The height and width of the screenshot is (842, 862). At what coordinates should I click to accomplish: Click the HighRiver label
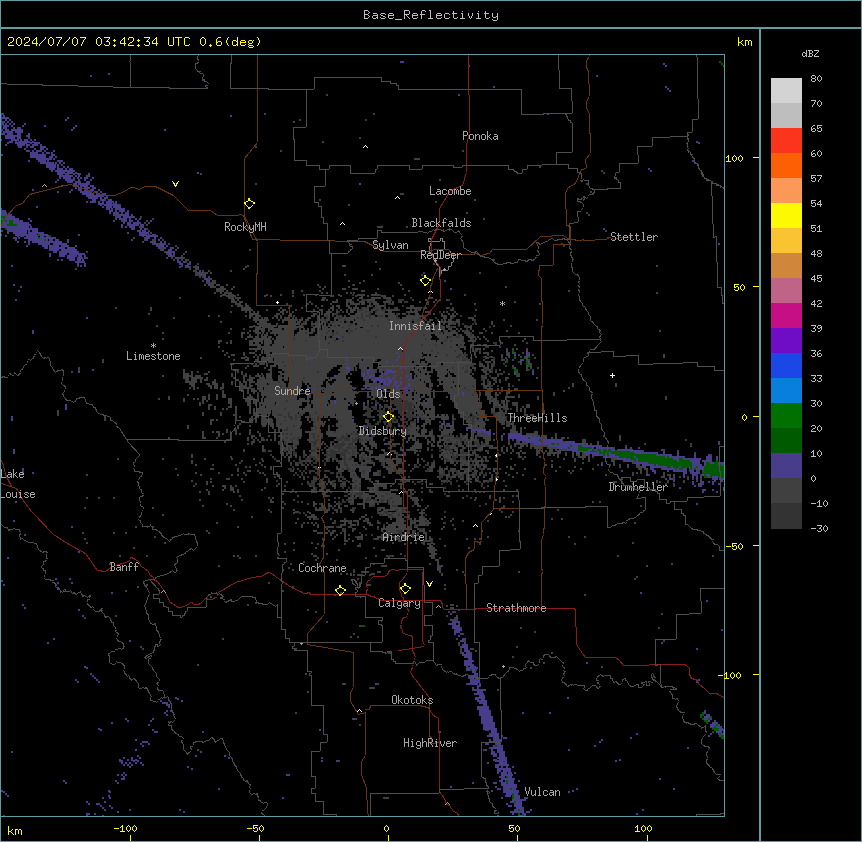click(430, 743)
